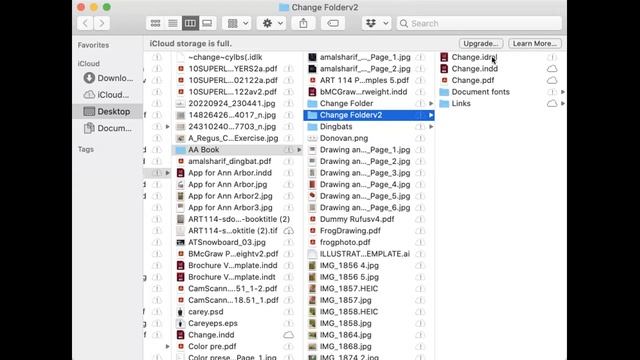This screenshot has width=640, height=360.
Task: Click the iCloud download icon beside Links
Action: pyautogui.click(x=552, y=104)
